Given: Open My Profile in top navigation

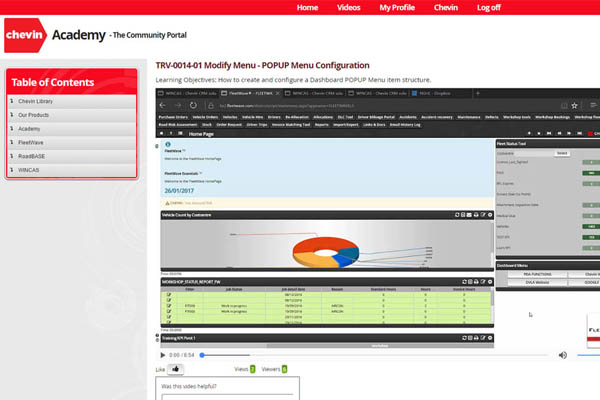Looking at the screenshot, I should [397, 7].
